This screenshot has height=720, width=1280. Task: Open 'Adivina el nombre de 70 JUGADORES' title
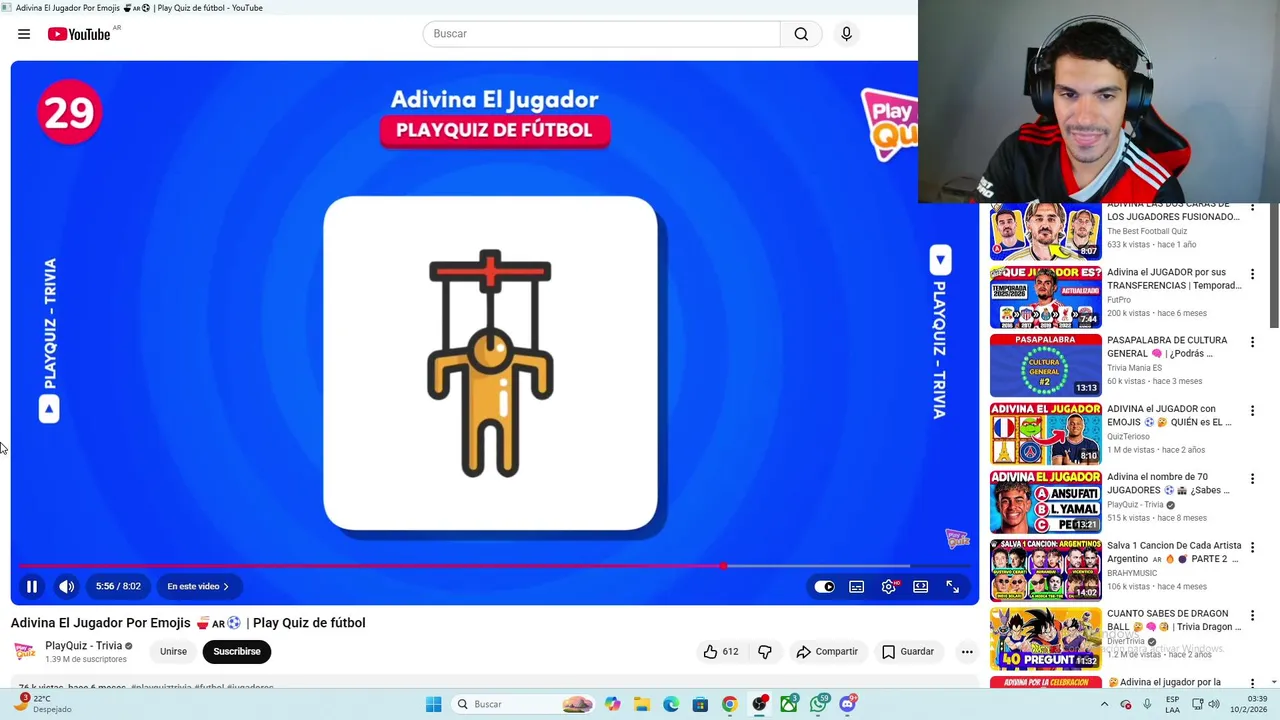click(x=1168, y=484)
